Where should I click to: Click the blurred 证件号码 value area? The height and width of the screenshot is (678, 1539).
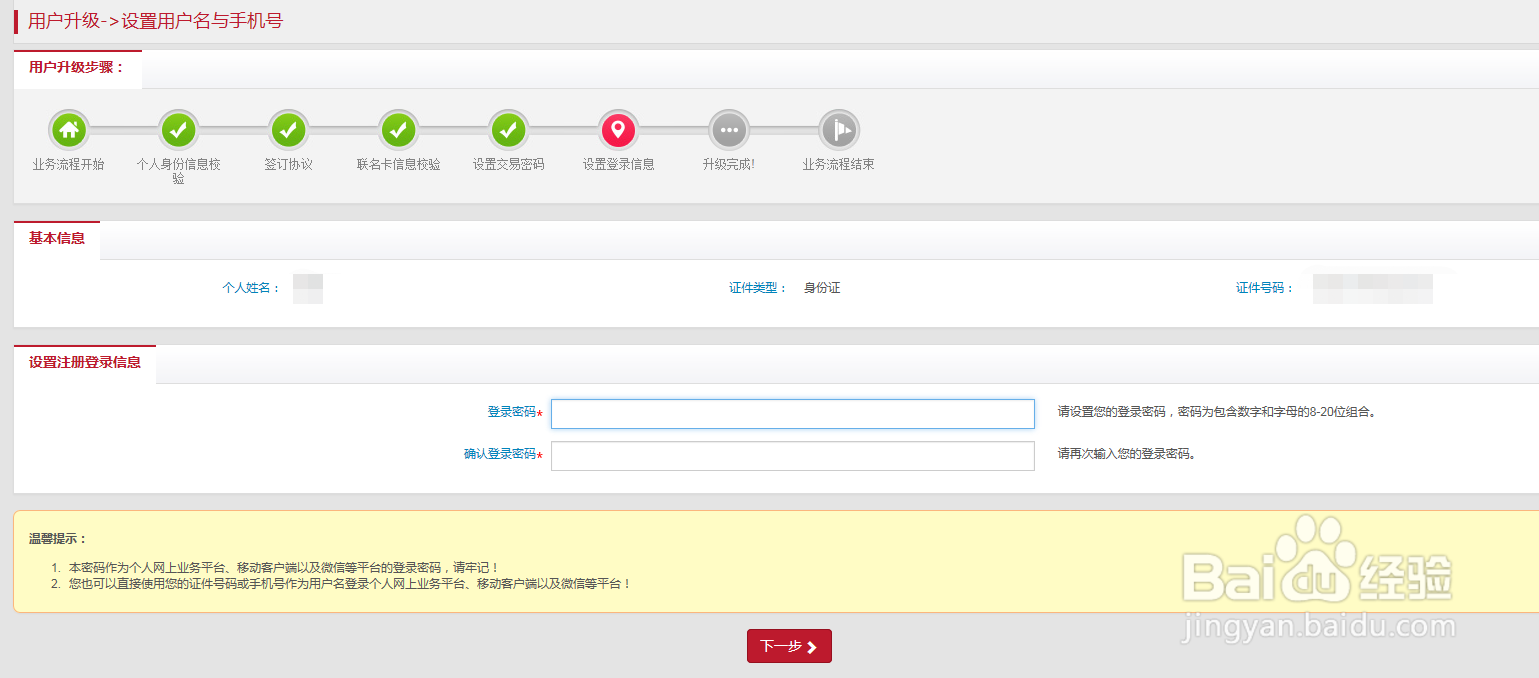click(1373, 288)
